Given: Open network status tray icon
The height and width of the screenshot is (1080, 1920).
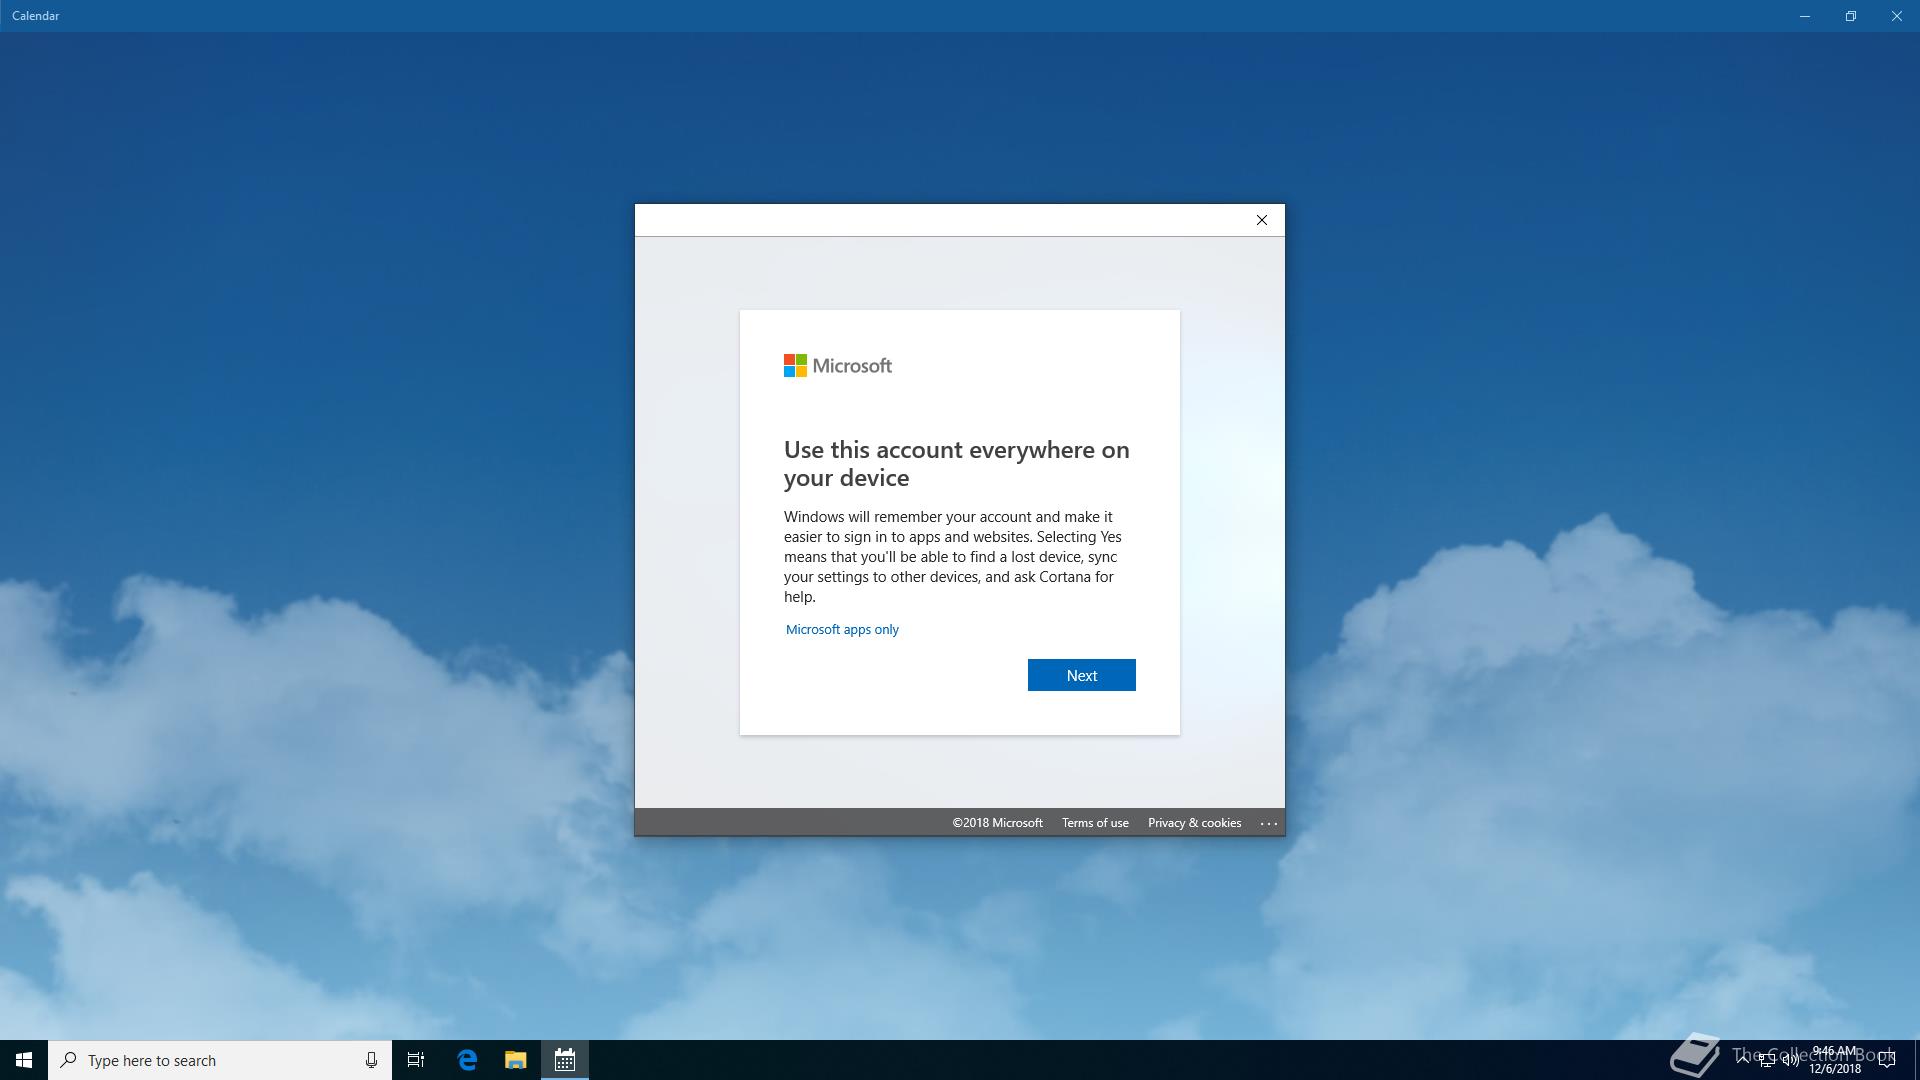Looking at the screenshot, I should 1767,1060.
